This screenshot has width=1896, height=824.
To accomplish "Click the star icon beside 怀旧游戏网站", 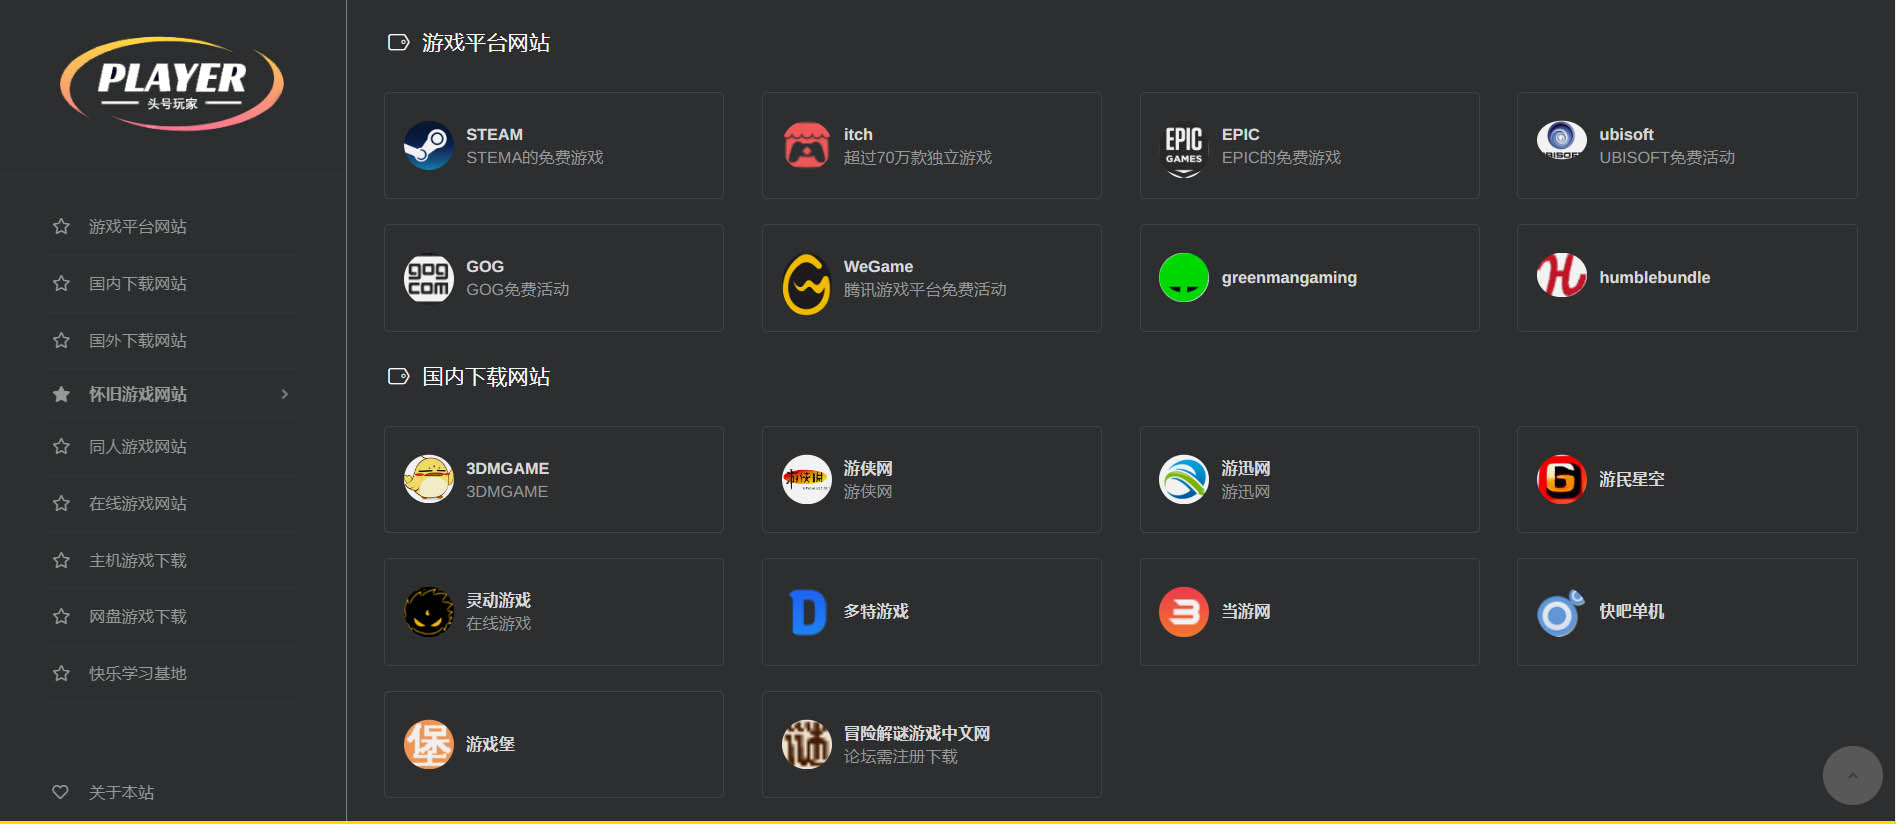I will pos(61,394).
